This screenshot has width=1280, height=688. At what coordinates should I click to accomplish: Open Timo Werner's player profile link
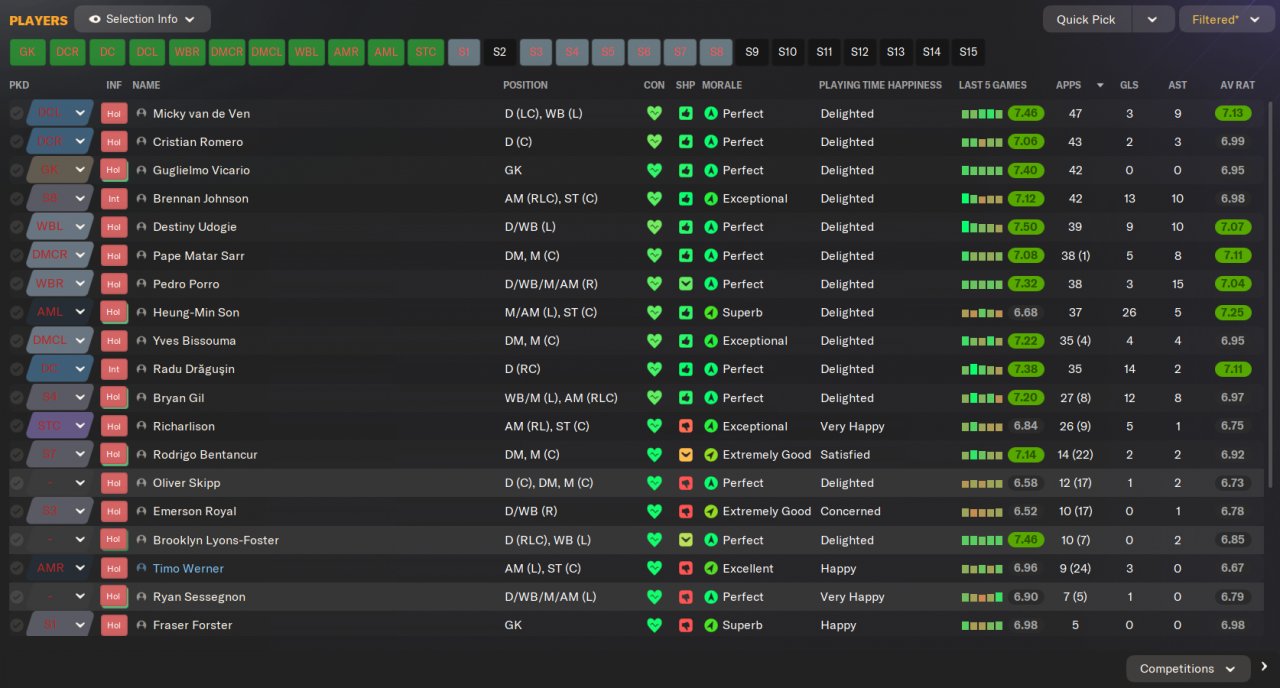[188, 568]
